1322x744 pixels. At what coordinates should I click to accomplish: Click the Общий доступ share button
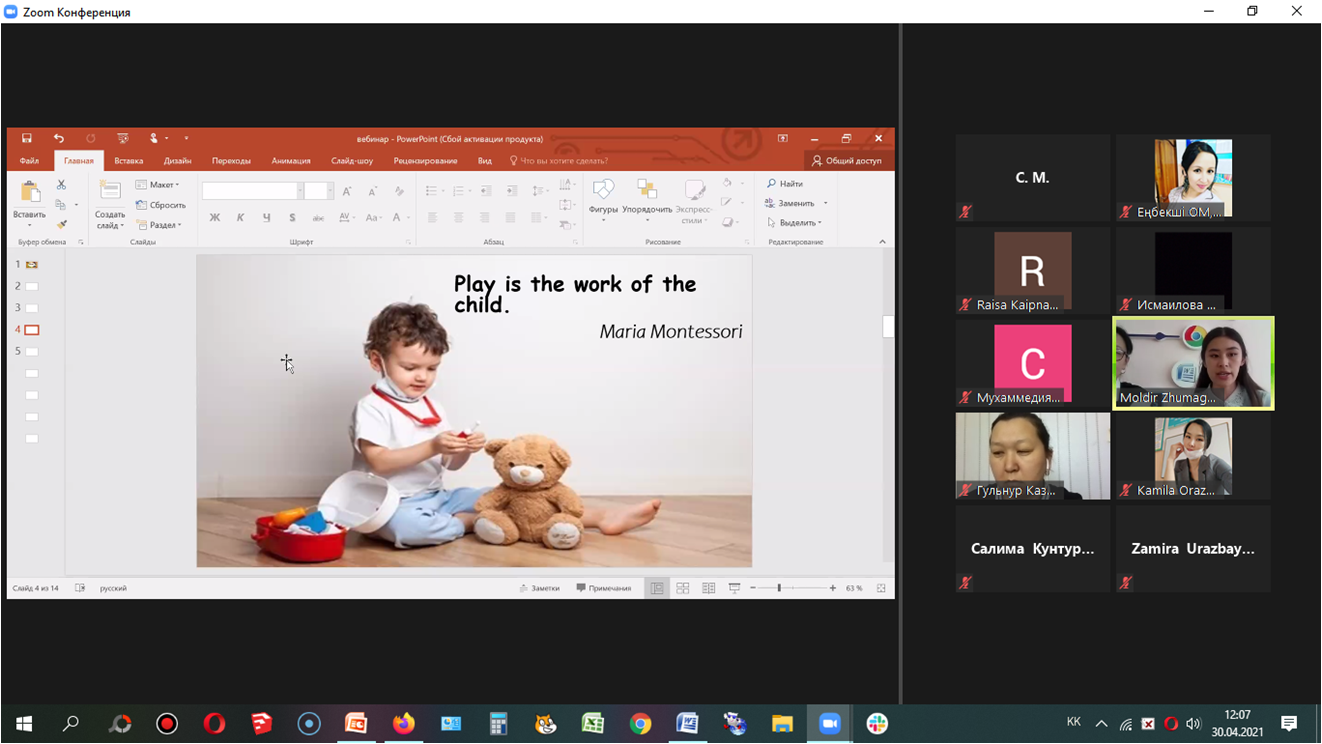pos(847,161)
